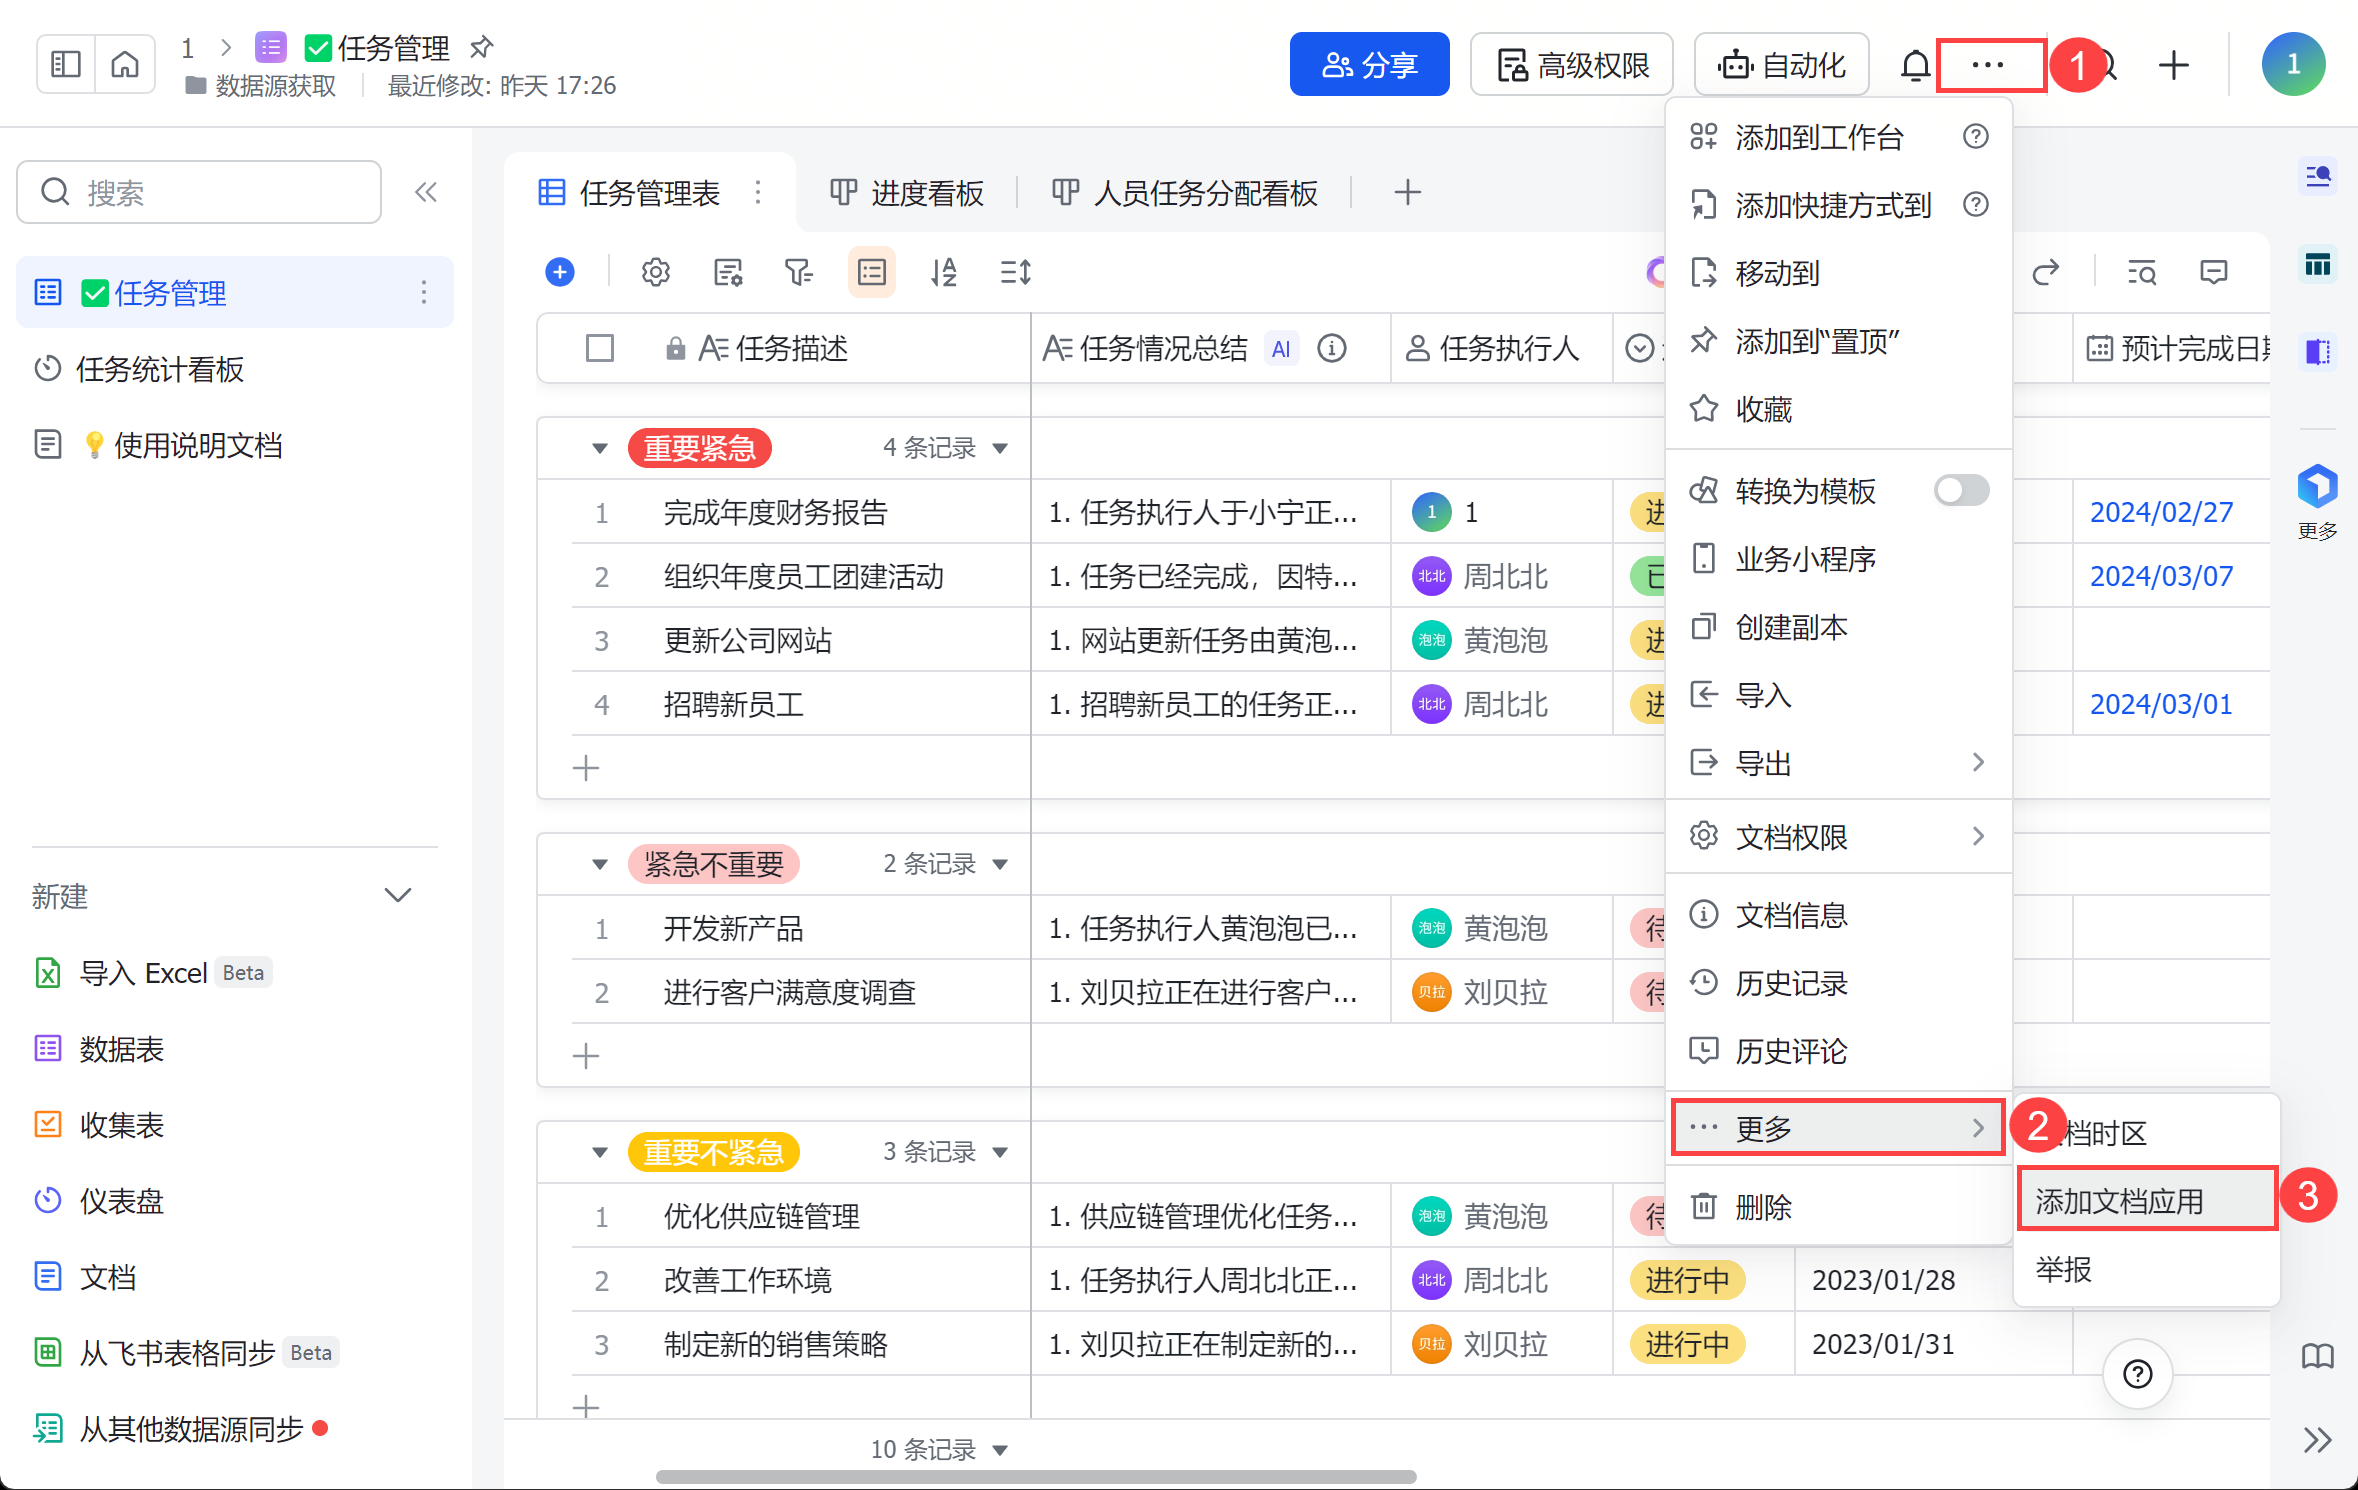Click the highlighted group-by icon
Image resolution: width=2358 pixels, height=1490 pixels.
click(x=872, y=272)
